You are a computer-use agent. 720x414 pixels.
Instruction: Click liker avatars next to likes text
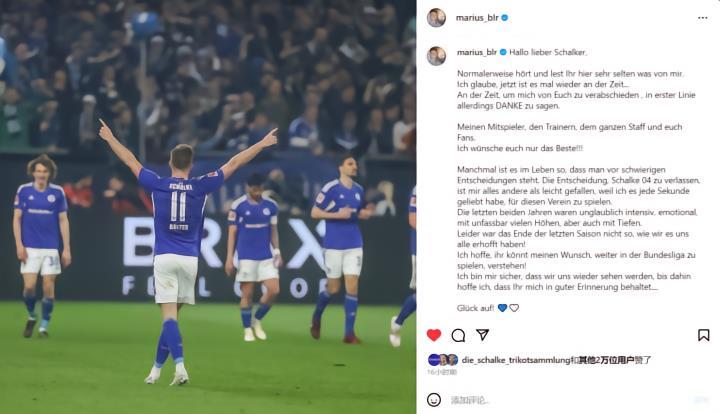(443, 360)
